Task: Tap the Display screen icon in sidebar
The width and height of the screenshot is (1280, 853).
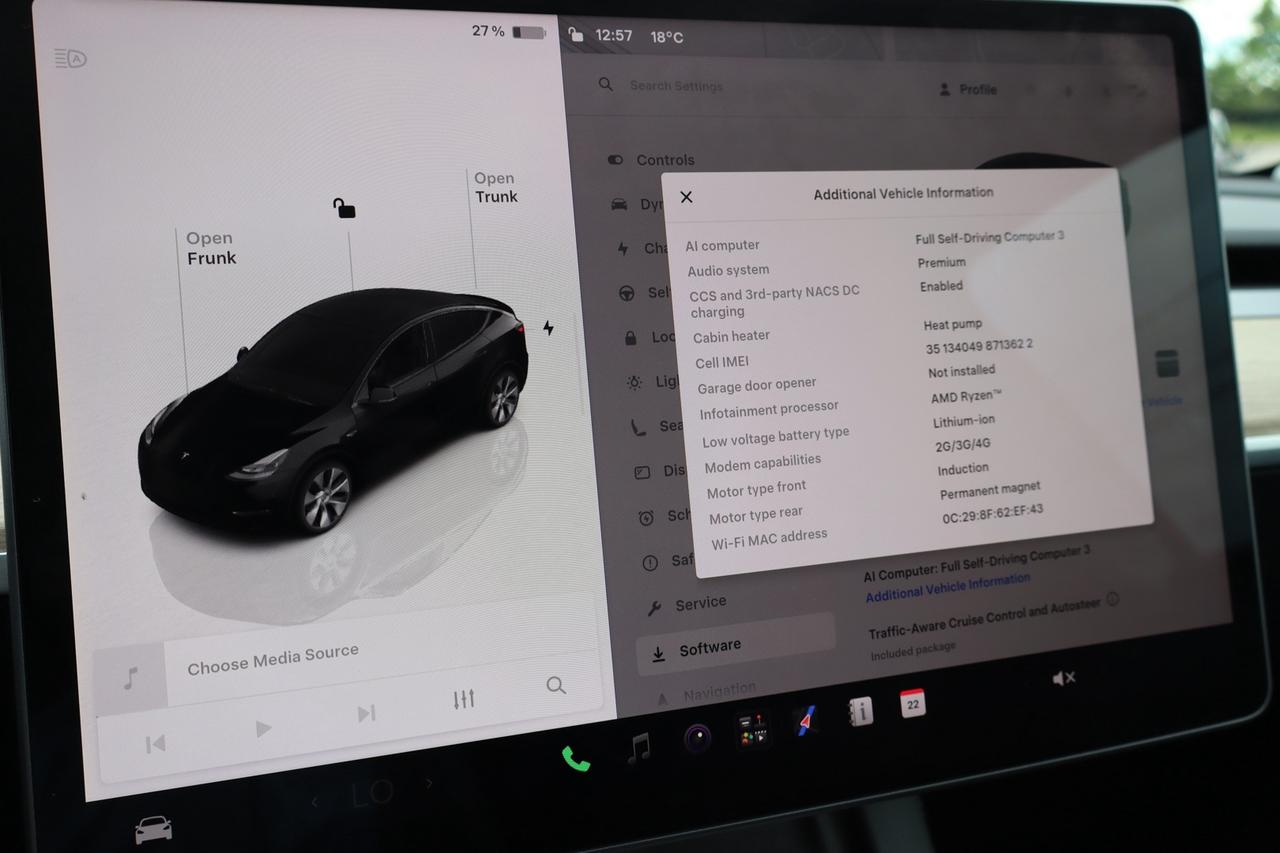Action: pyautogui.click(x=642, y=472)
